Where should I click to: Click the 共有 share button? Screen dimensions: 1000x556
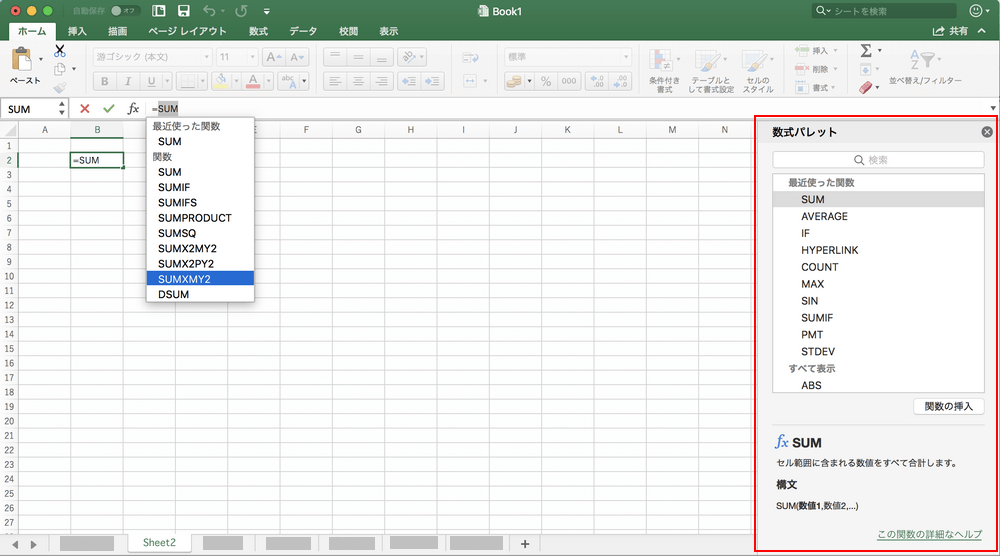(x=951, y=31)
